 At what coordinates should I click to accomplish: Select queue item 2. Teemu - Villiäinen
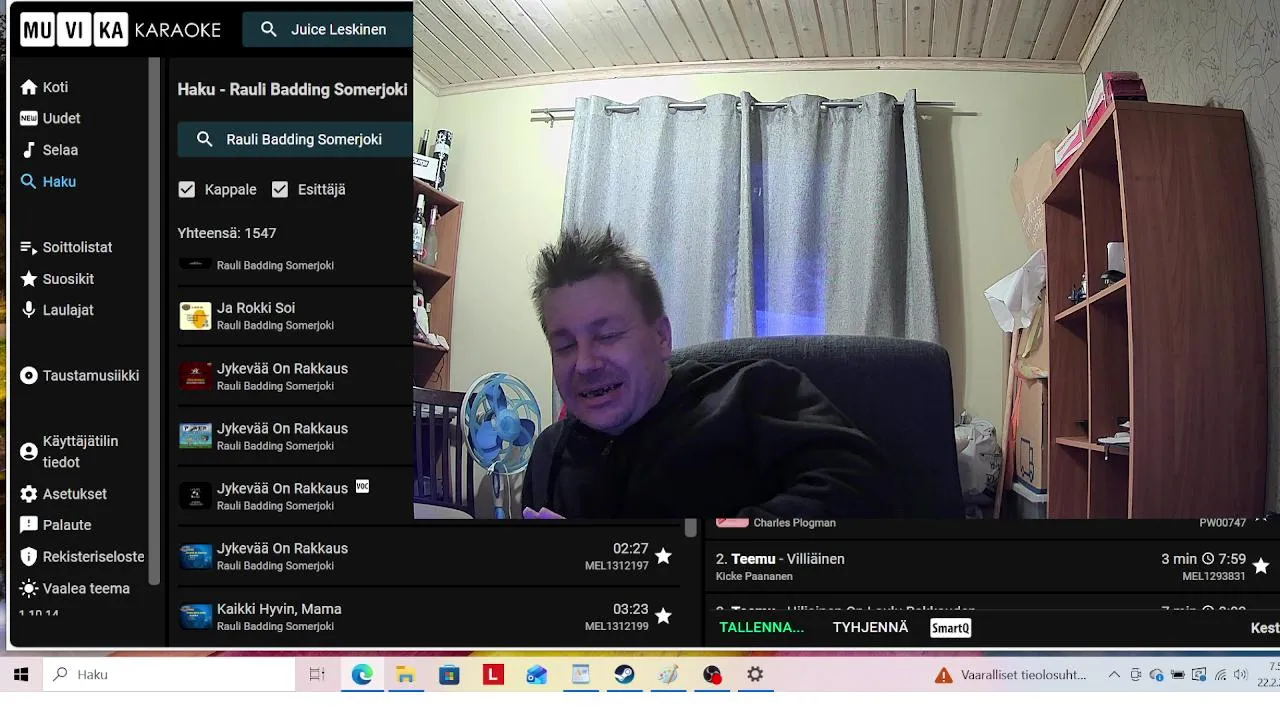980,567
